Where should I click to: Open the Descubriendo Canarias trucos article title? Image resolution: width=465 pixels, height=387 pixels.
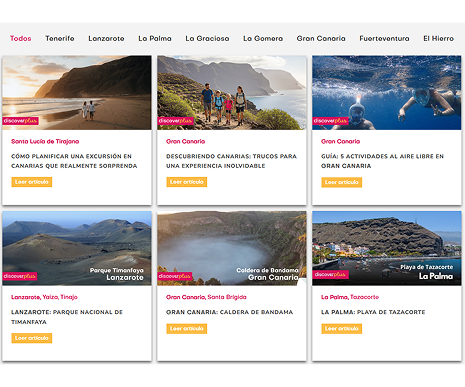(x=231, y=161)
